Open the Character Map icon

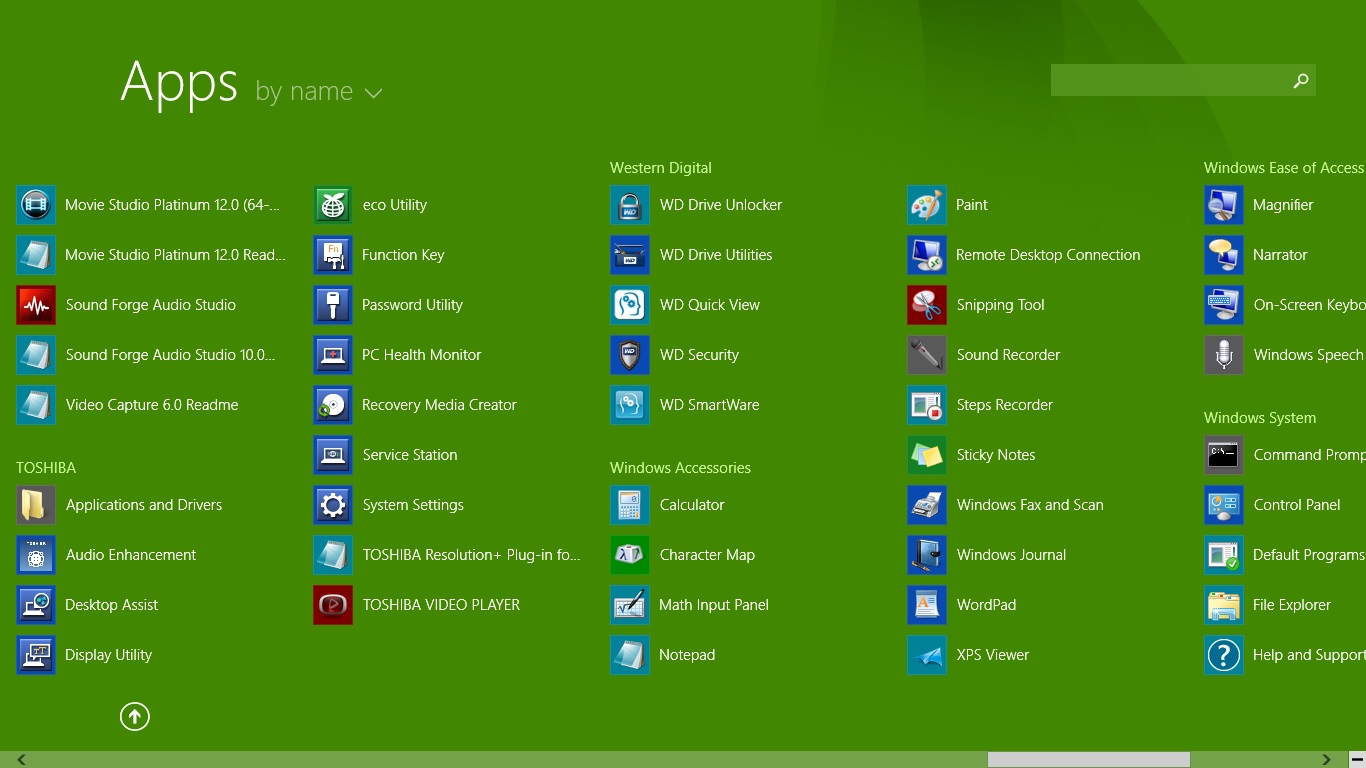pos(630,555)
